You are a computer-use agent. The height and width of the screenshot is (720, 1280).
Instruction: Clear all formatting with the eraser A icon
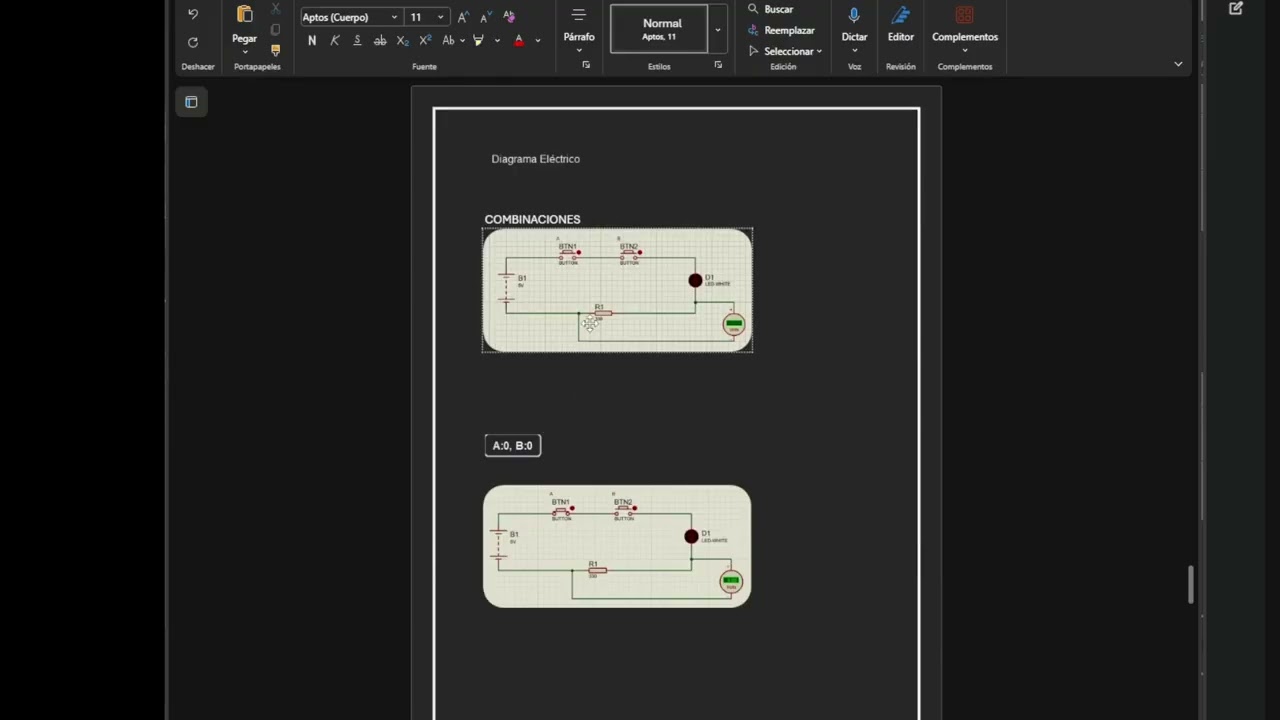click(x=509, y=17)
